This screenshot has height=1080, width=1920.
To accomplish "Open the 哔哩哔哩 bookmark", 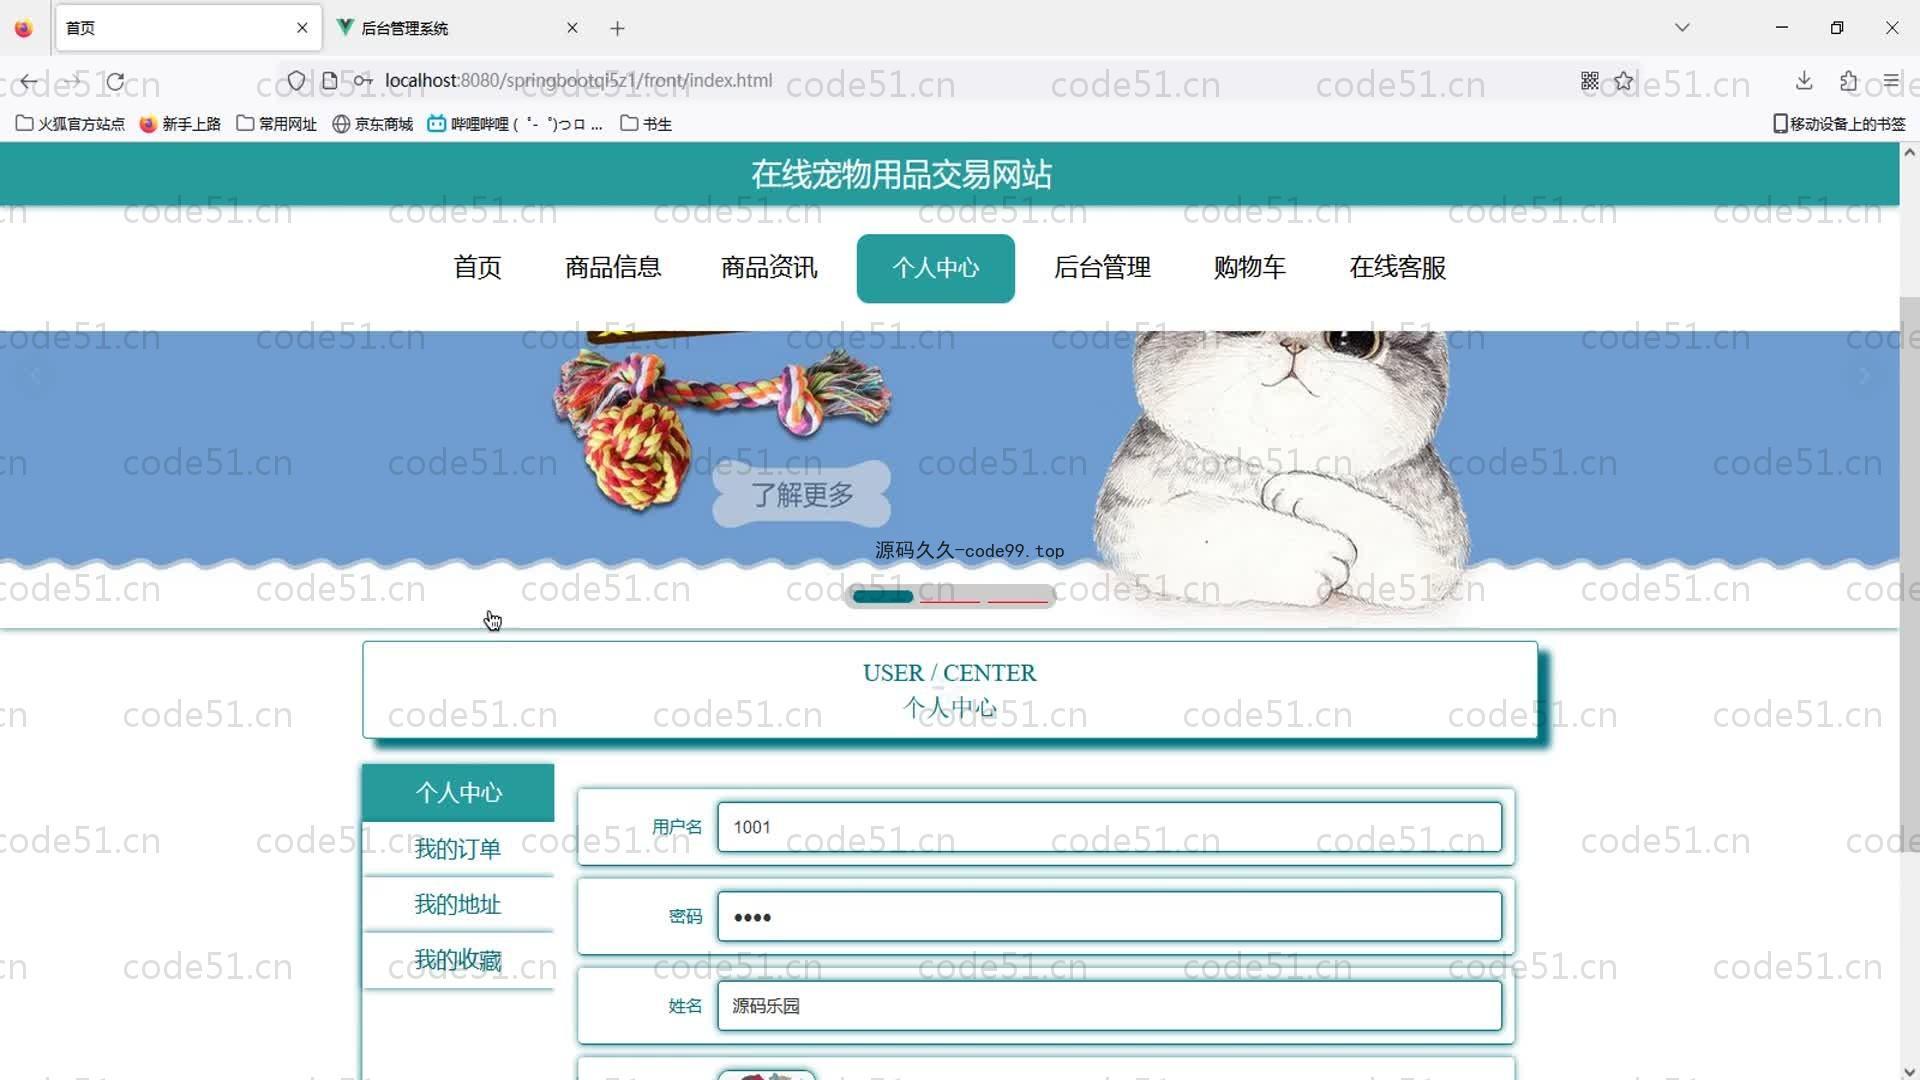I will point(515,124).
